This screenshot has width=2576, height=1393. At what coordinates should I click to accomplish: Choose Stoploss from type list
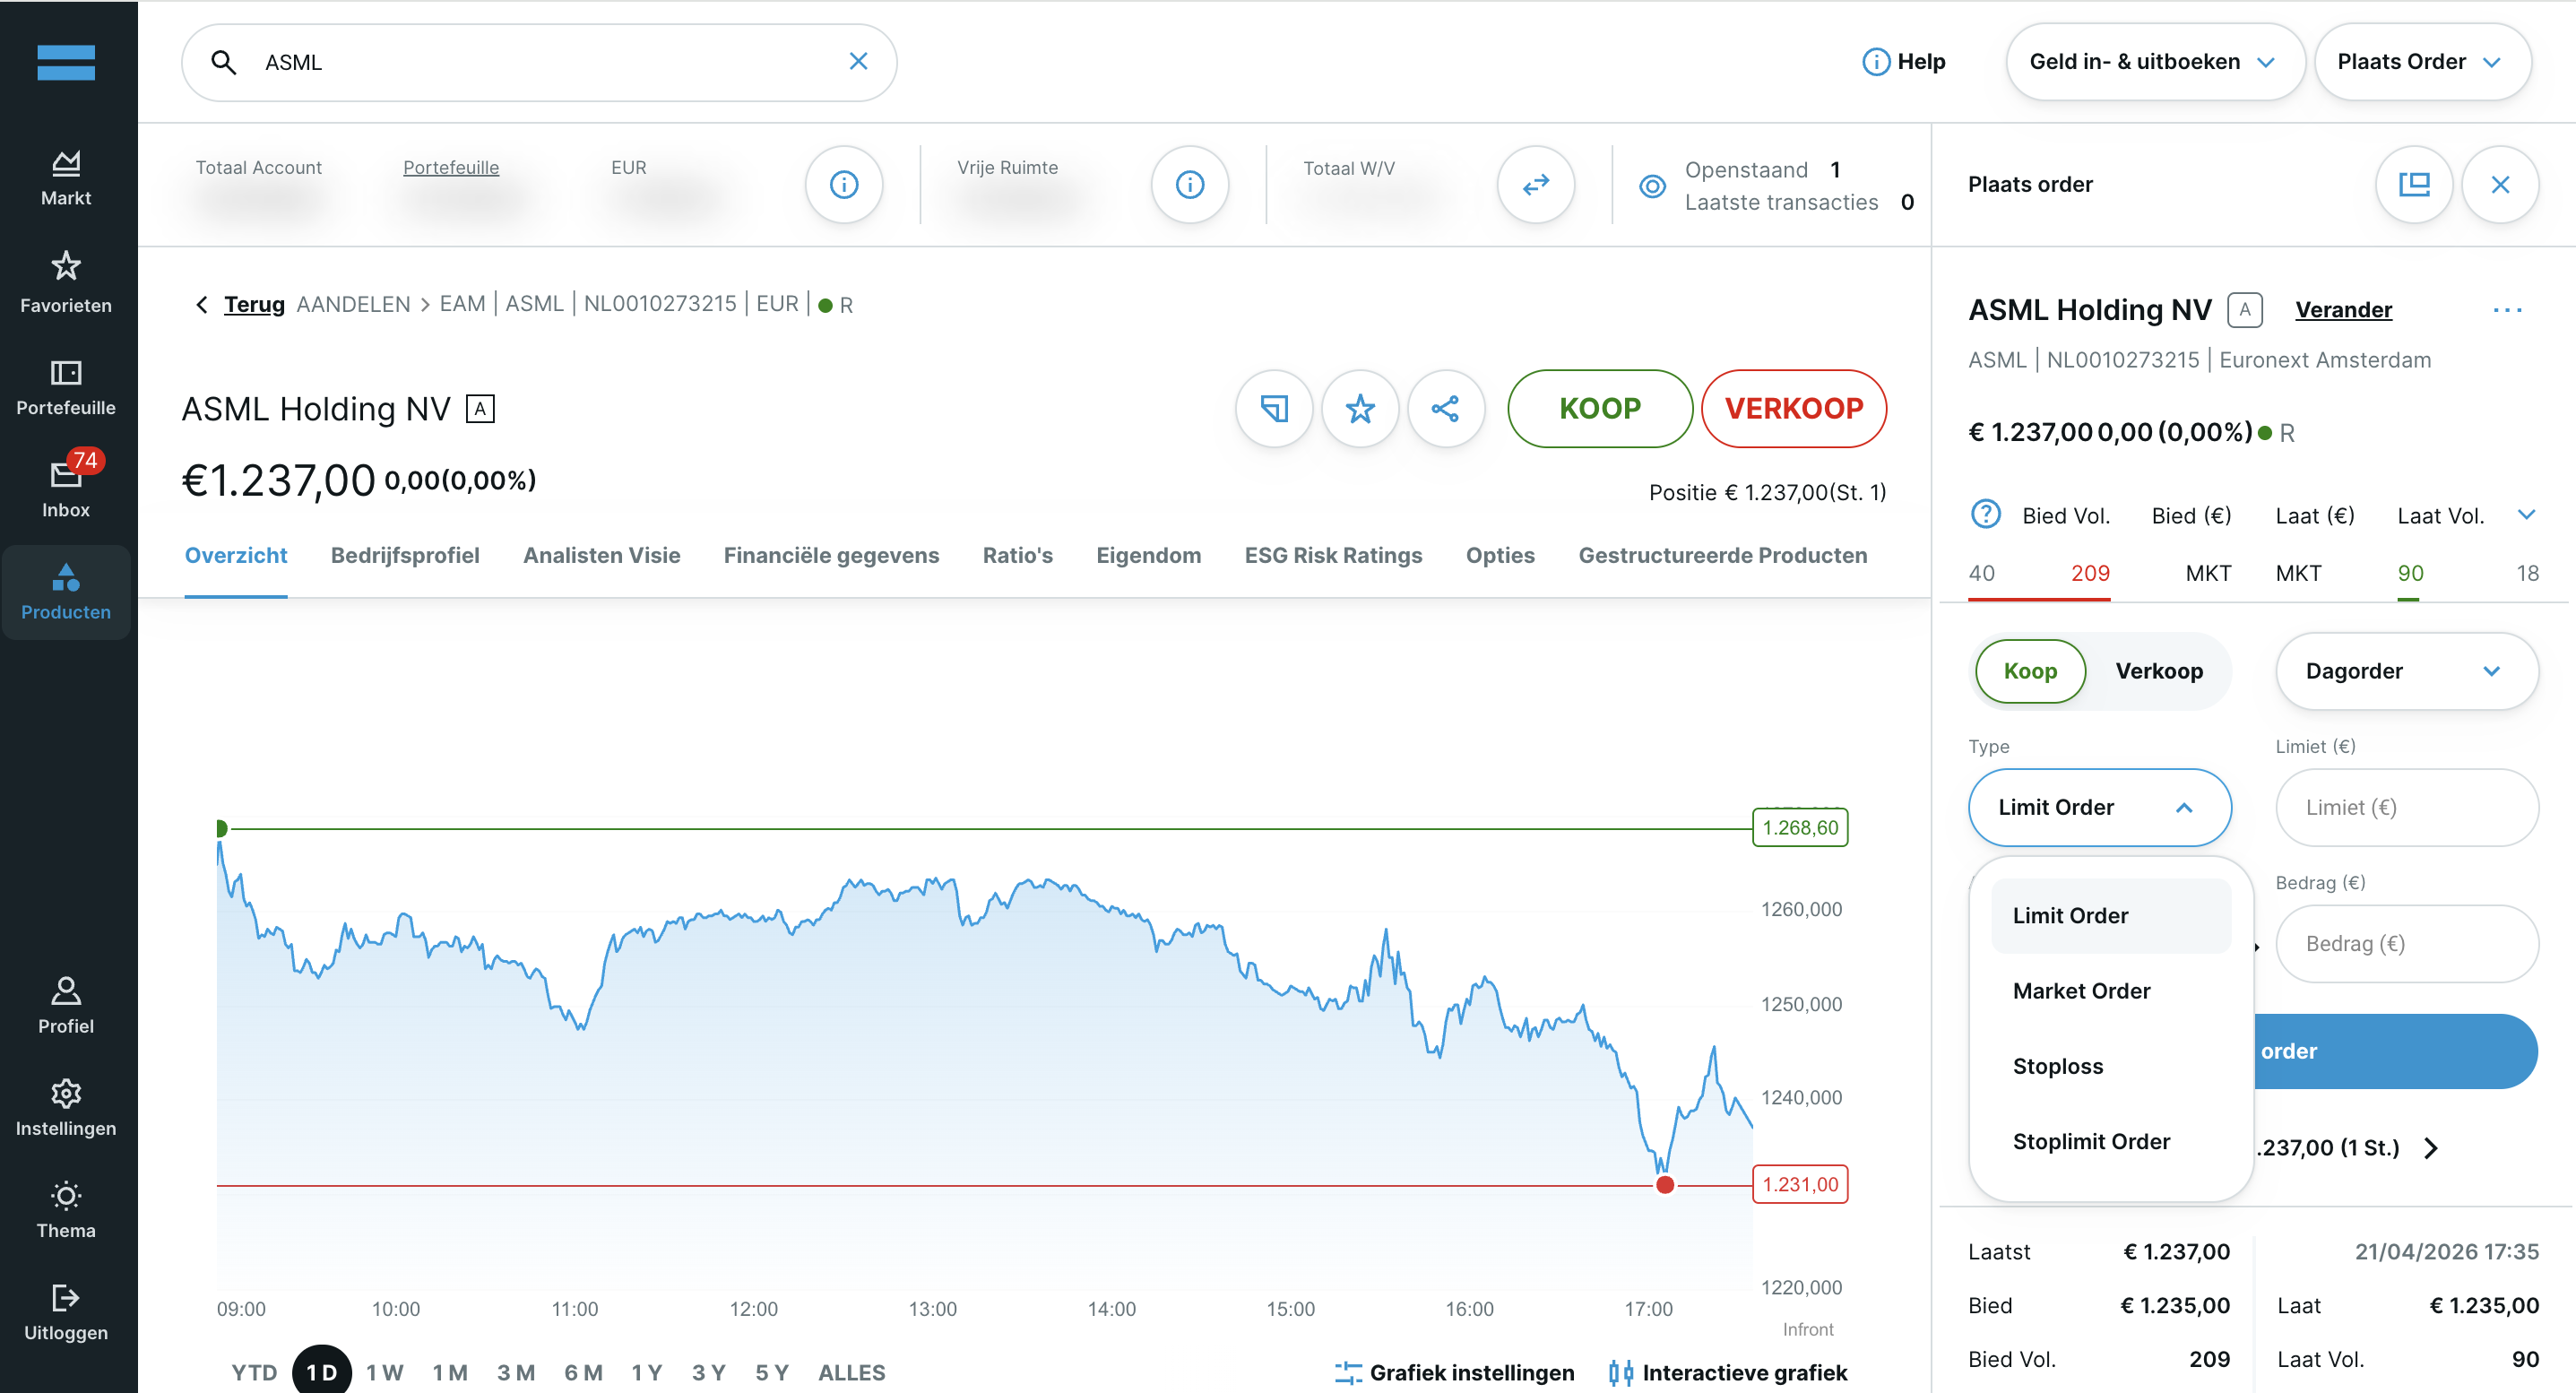pos(2110,1066)
